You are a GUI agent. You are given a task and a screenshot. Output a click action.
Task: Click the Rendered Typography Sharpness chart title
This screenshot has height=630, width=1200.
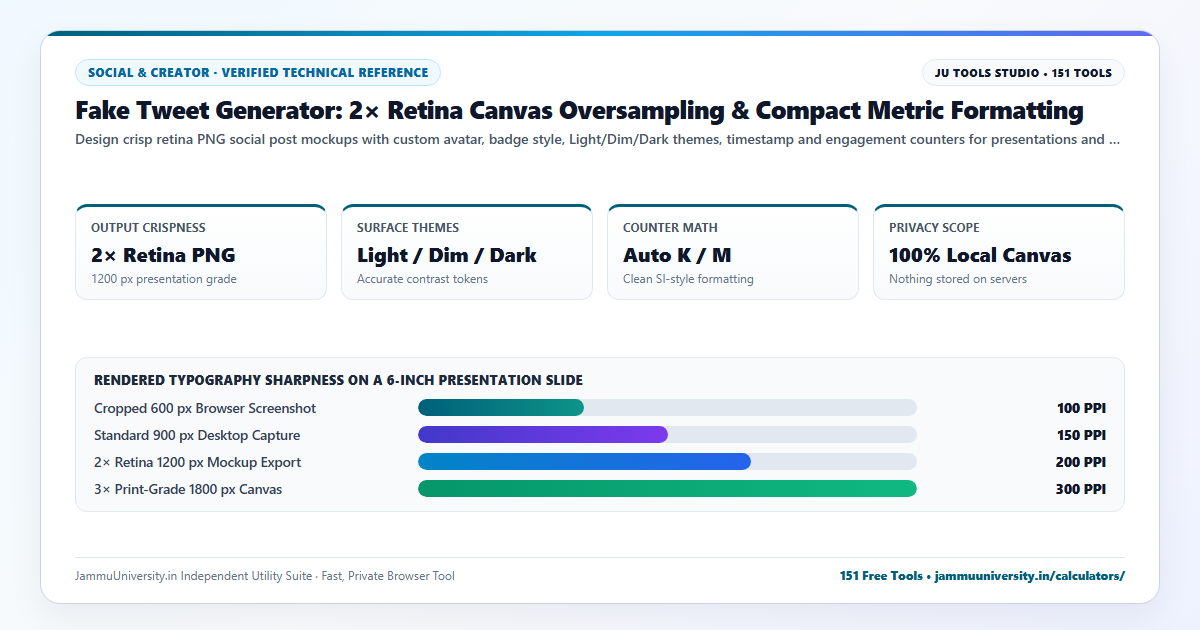(338, 380)
